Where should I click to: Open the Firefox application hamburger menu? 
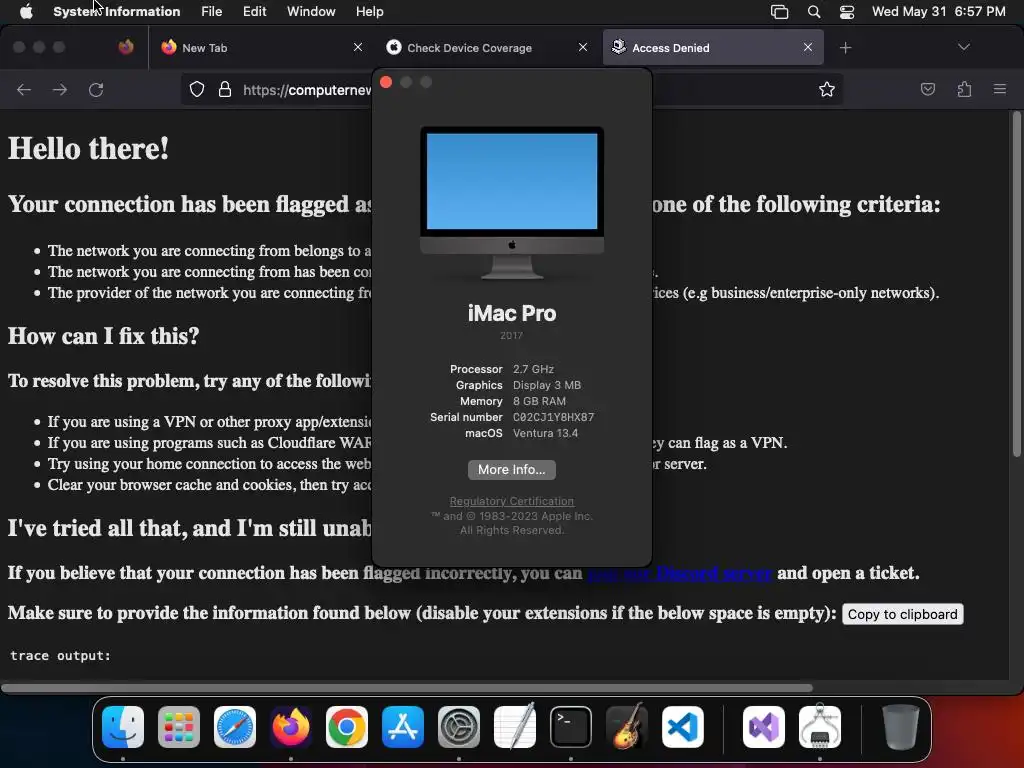[x=1000, y=89]
